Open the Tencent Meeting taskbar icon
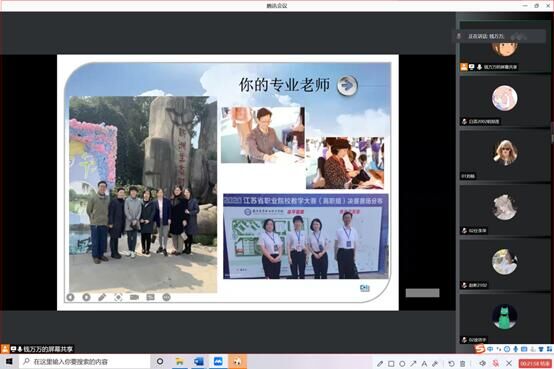The height and width of the screenshot is (369, 554). point(218,362)
